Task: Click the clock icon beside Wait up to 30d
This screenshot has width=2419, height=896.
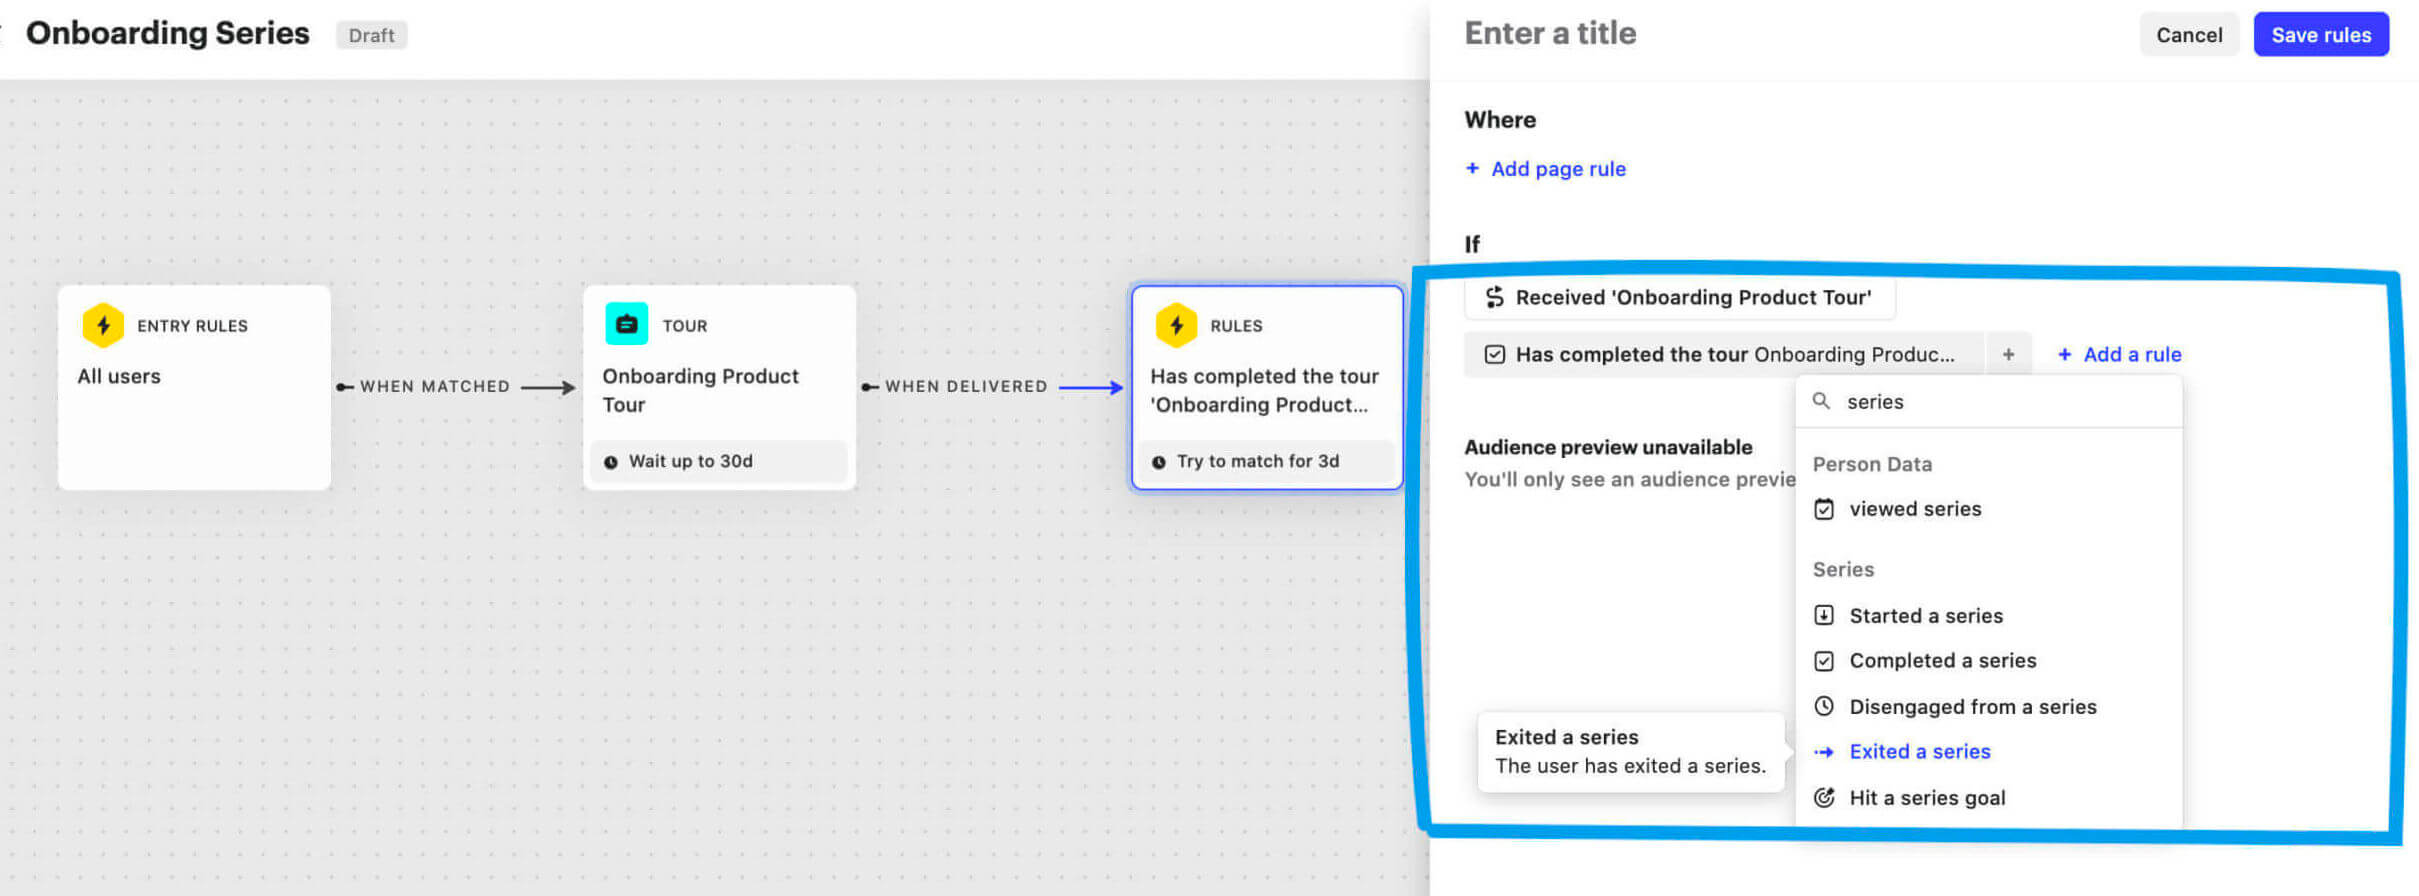Action: [611, 462]
